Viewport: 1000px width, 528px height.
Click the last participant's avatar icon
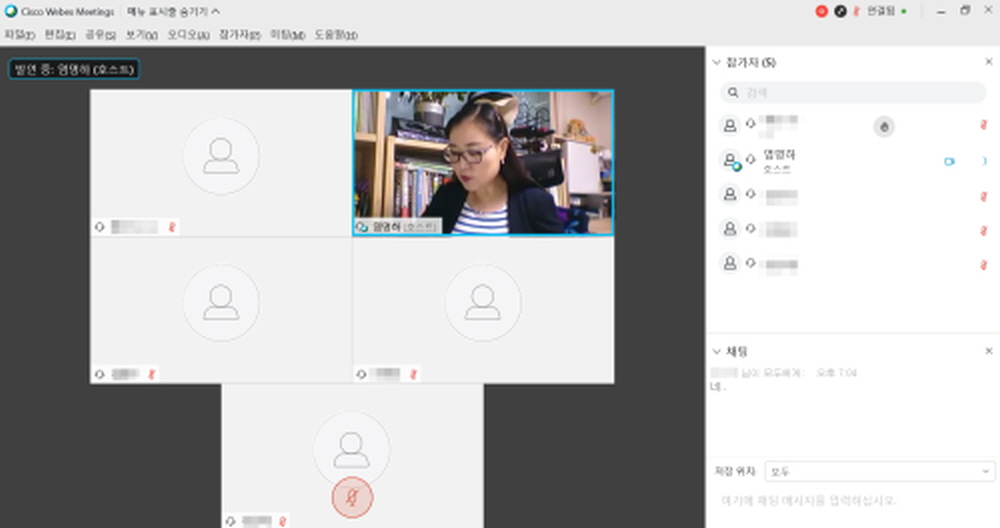730,263
